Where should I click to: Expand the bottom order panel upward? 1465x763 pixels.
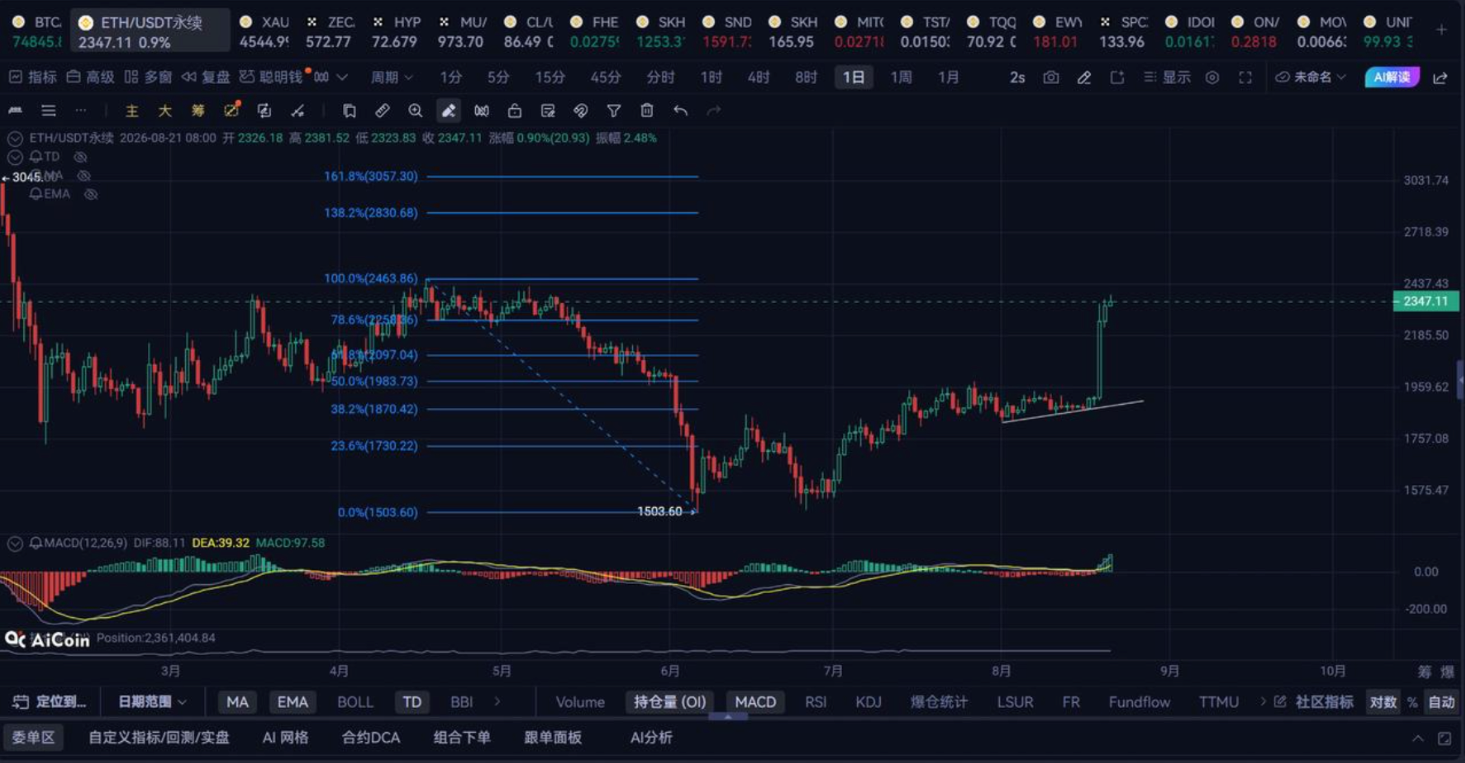1417,738
